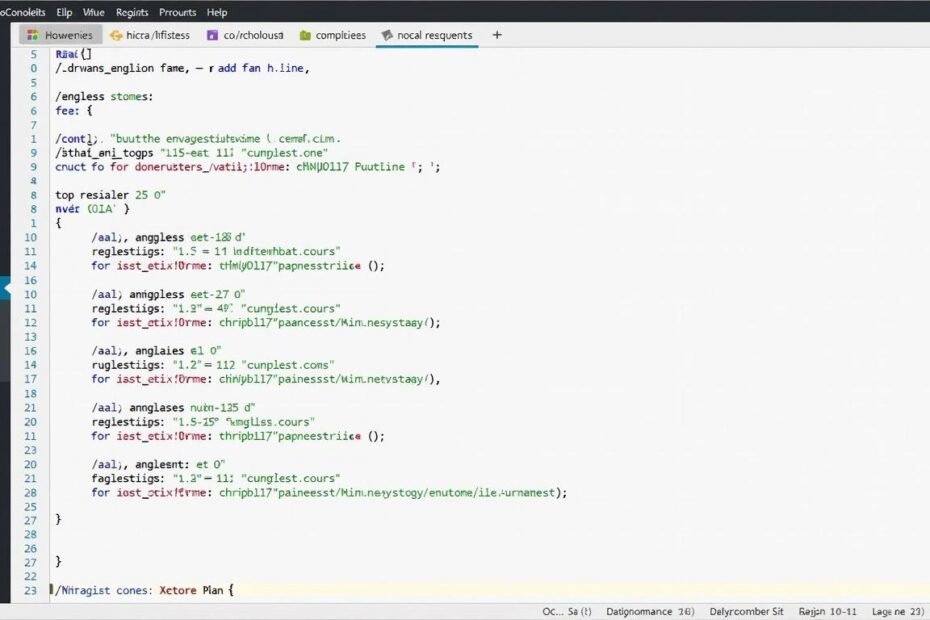Open the Help menu
930x620 pixels.
tap(217, 12)
